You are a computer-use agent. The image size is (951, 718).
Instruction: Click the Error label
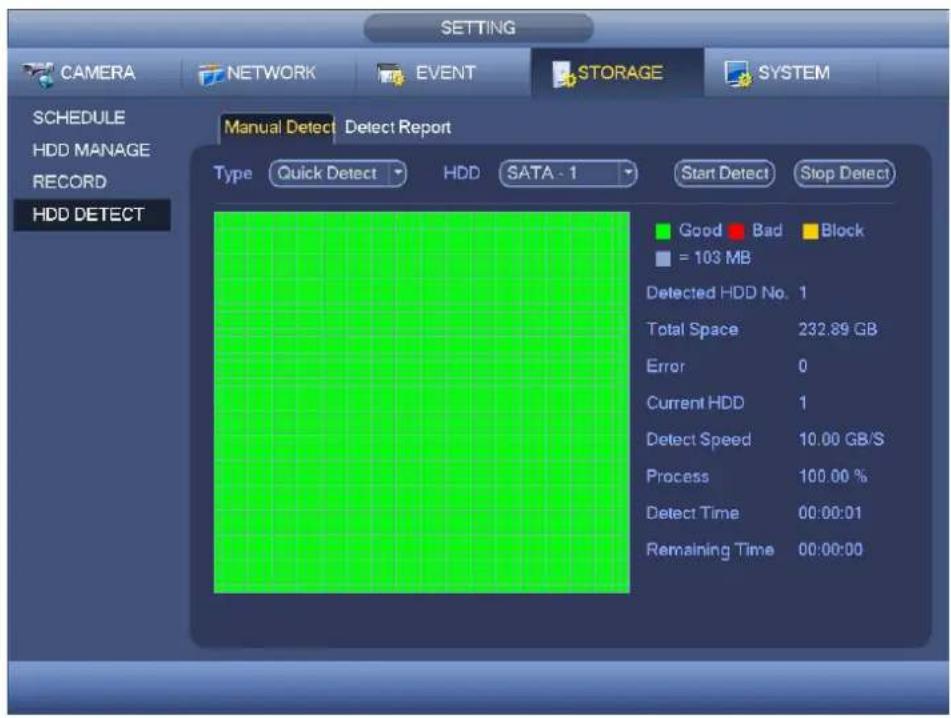coord(665,366)
